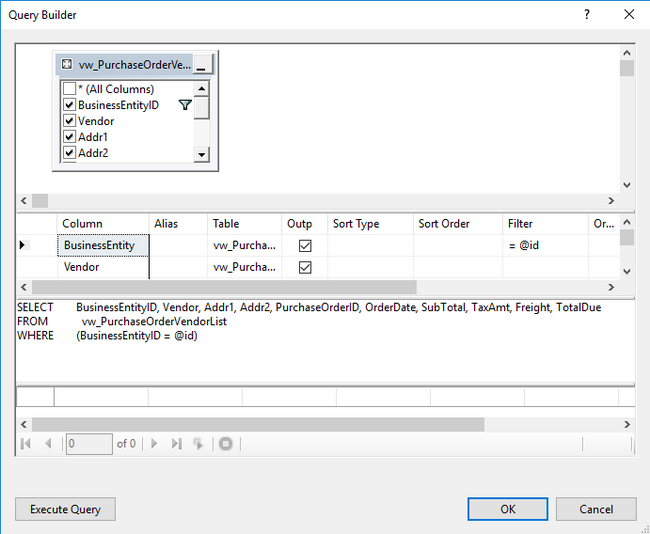Click diagram pane horizontal scroll right arrow

[611, 201]
